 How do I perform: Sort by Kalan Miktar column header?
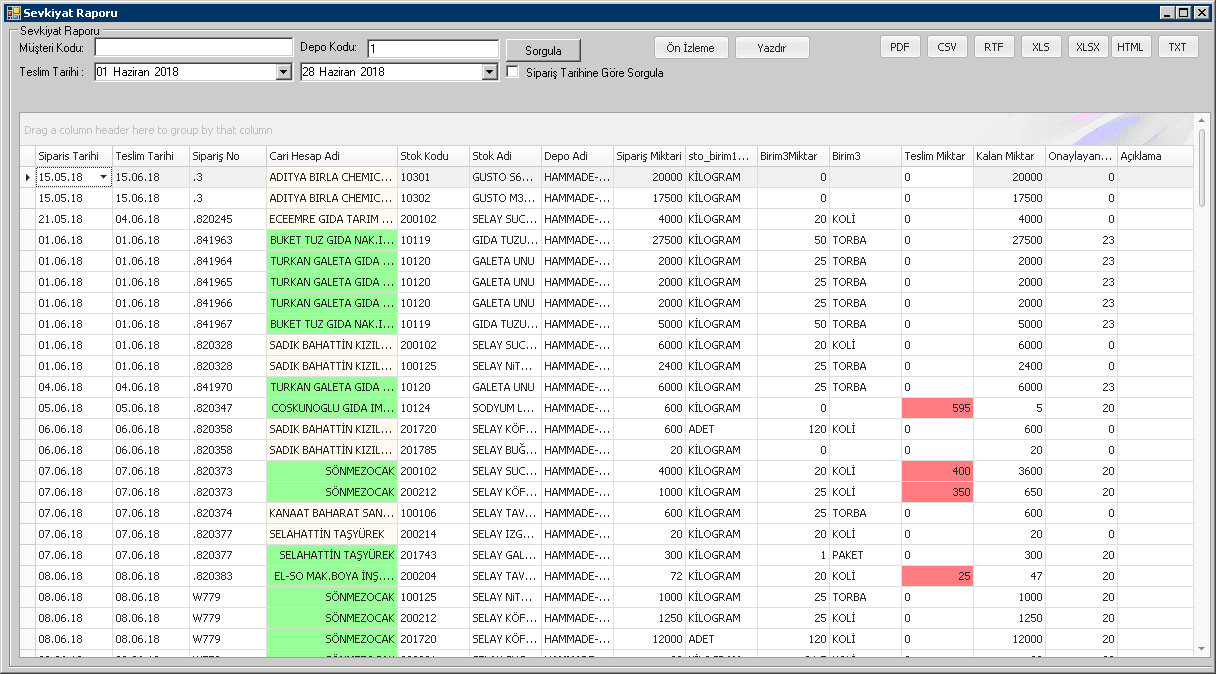pyautogui.click(x=1009, y=156)
